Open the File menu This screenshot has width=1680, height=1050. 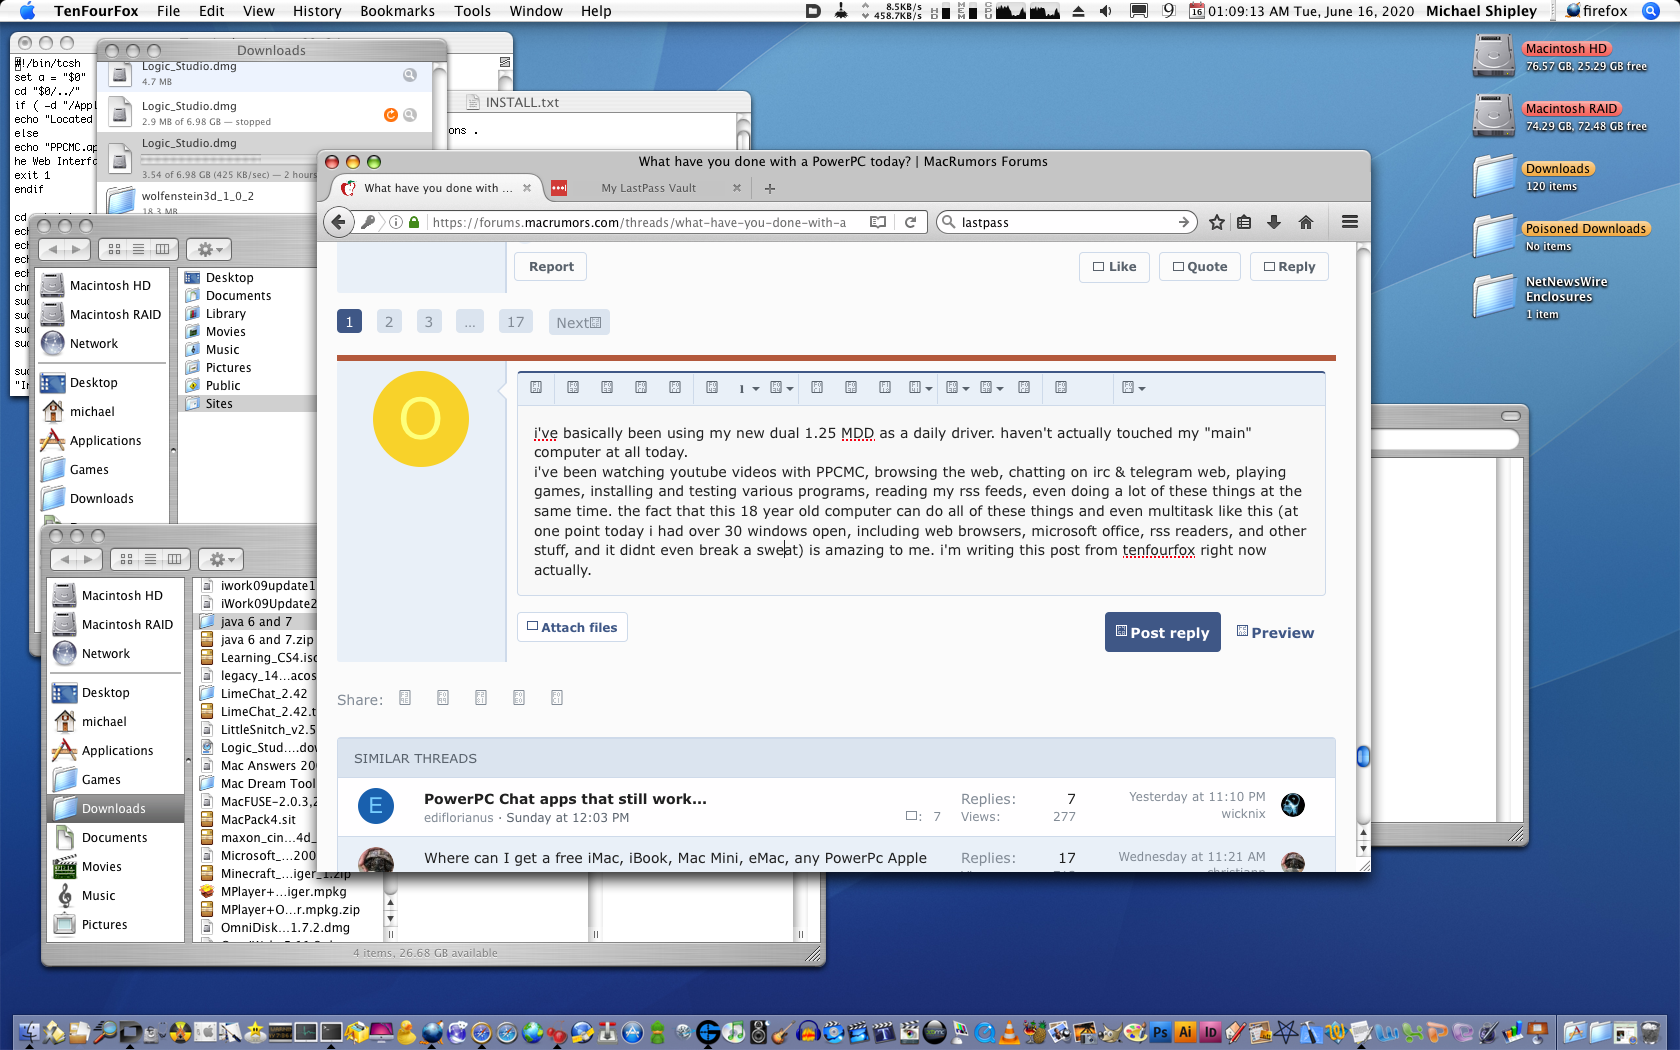click(168, 11)
